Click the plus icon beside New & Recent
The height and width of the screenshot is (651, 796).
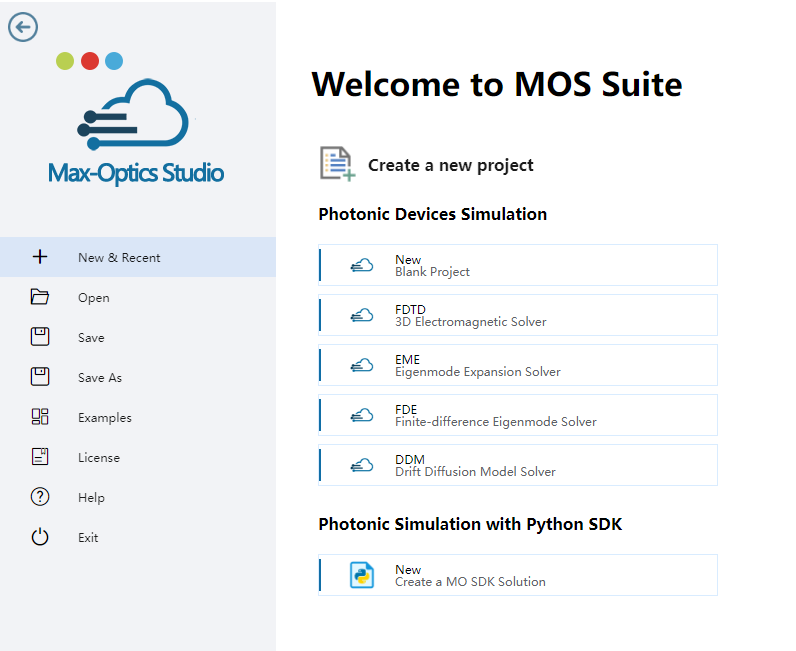40,257
